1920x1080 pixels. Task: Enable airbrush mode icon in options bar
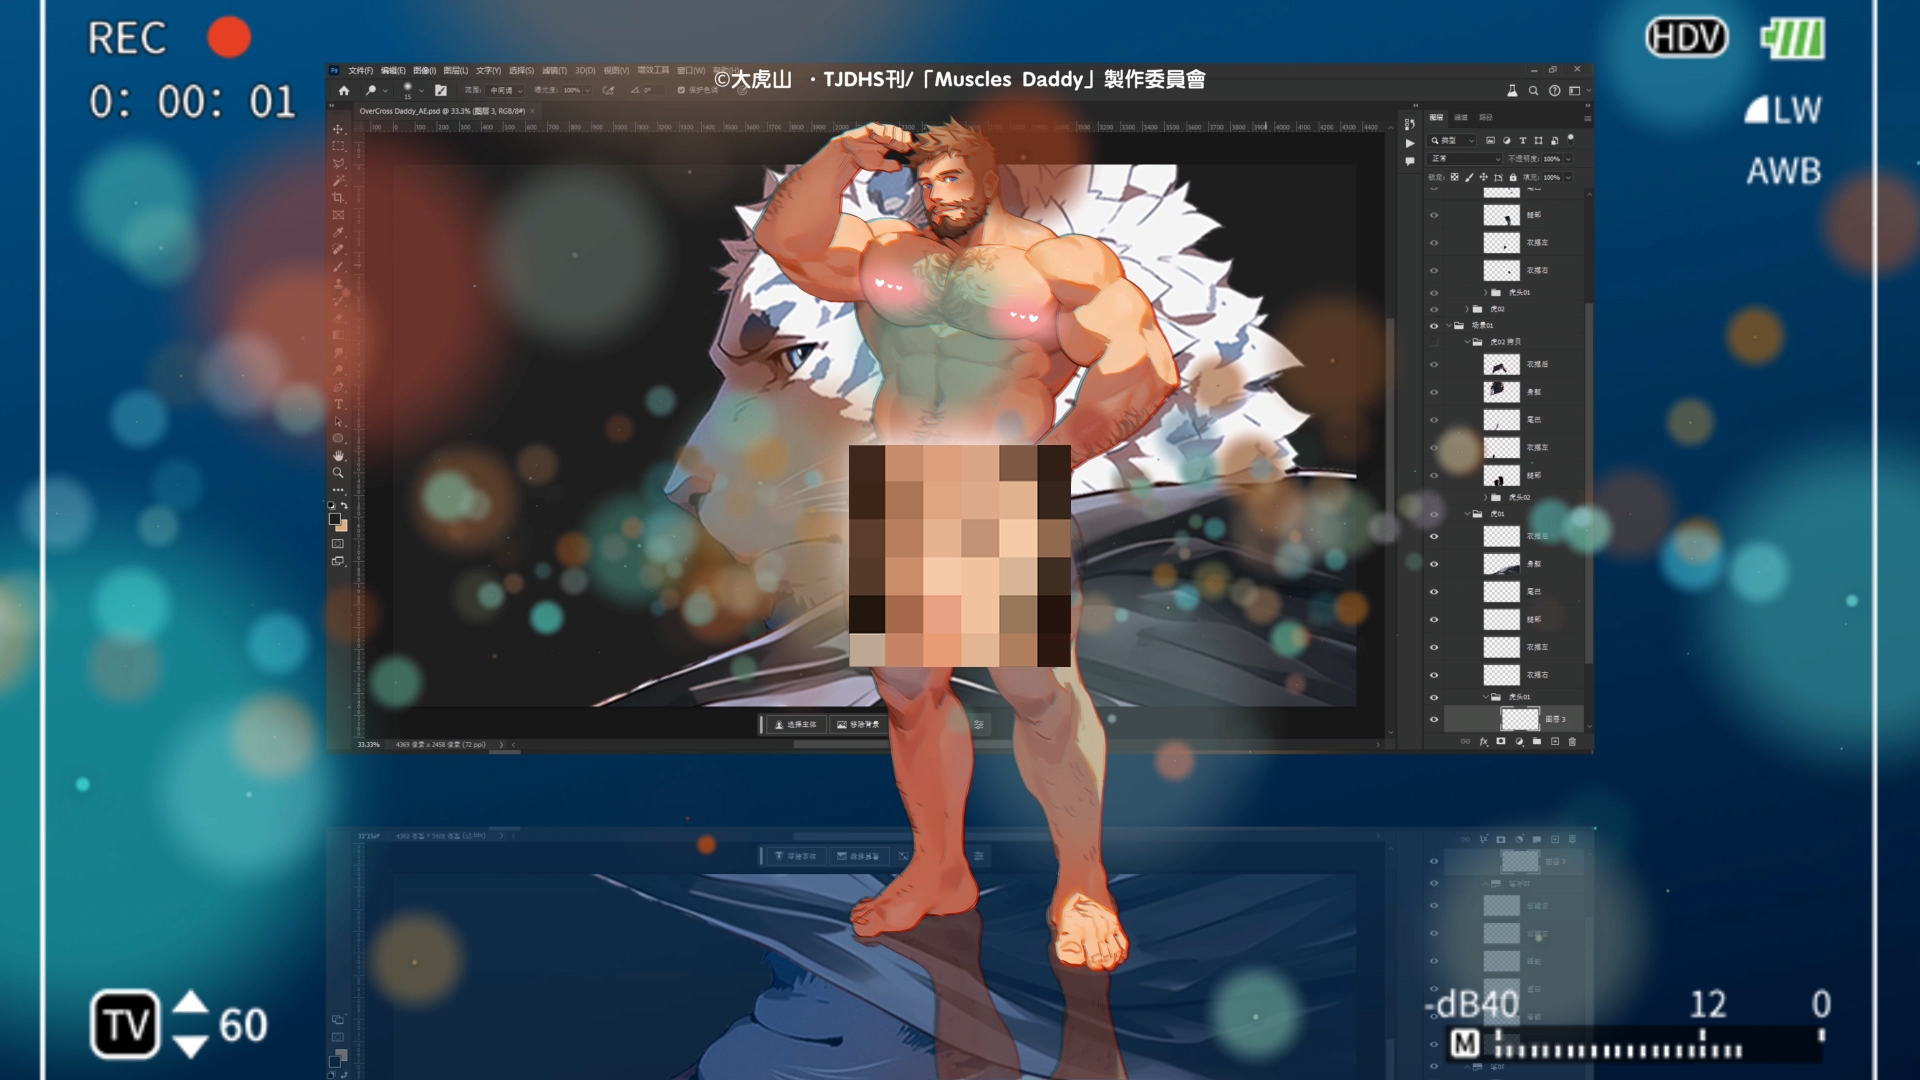(x=608, y=90)
